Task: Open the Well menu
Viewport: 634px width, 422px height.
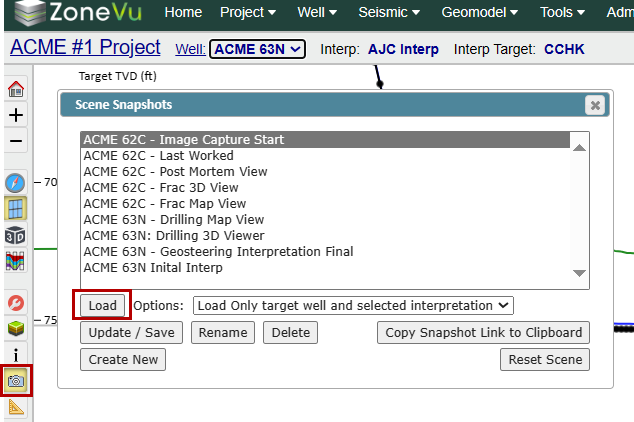Action: [x=317, y=13]
